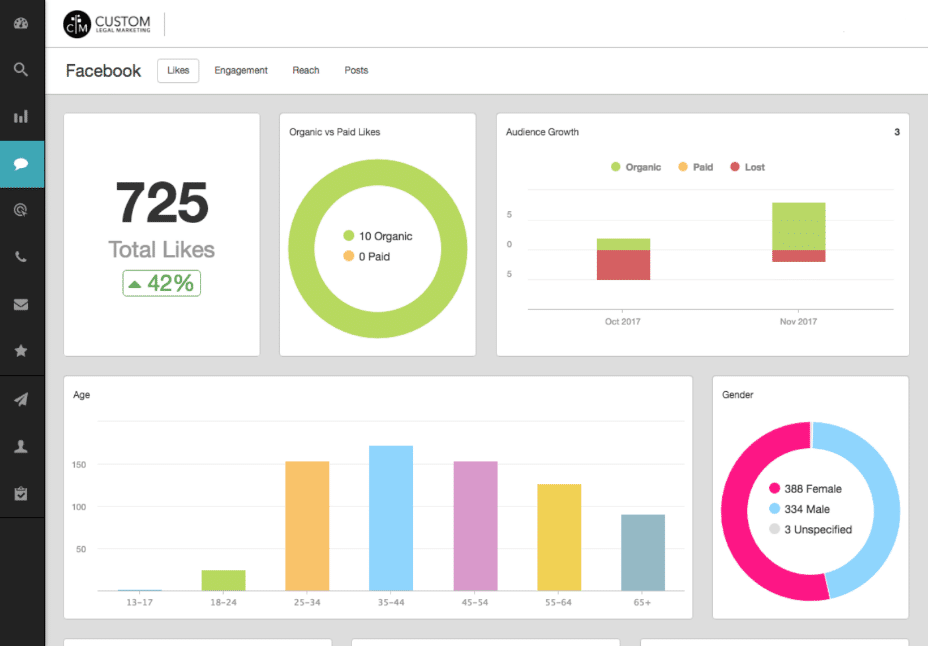Toggle the 3 Unspecified legend entry
The image size is (928, 646).
(x=810, y=529)
